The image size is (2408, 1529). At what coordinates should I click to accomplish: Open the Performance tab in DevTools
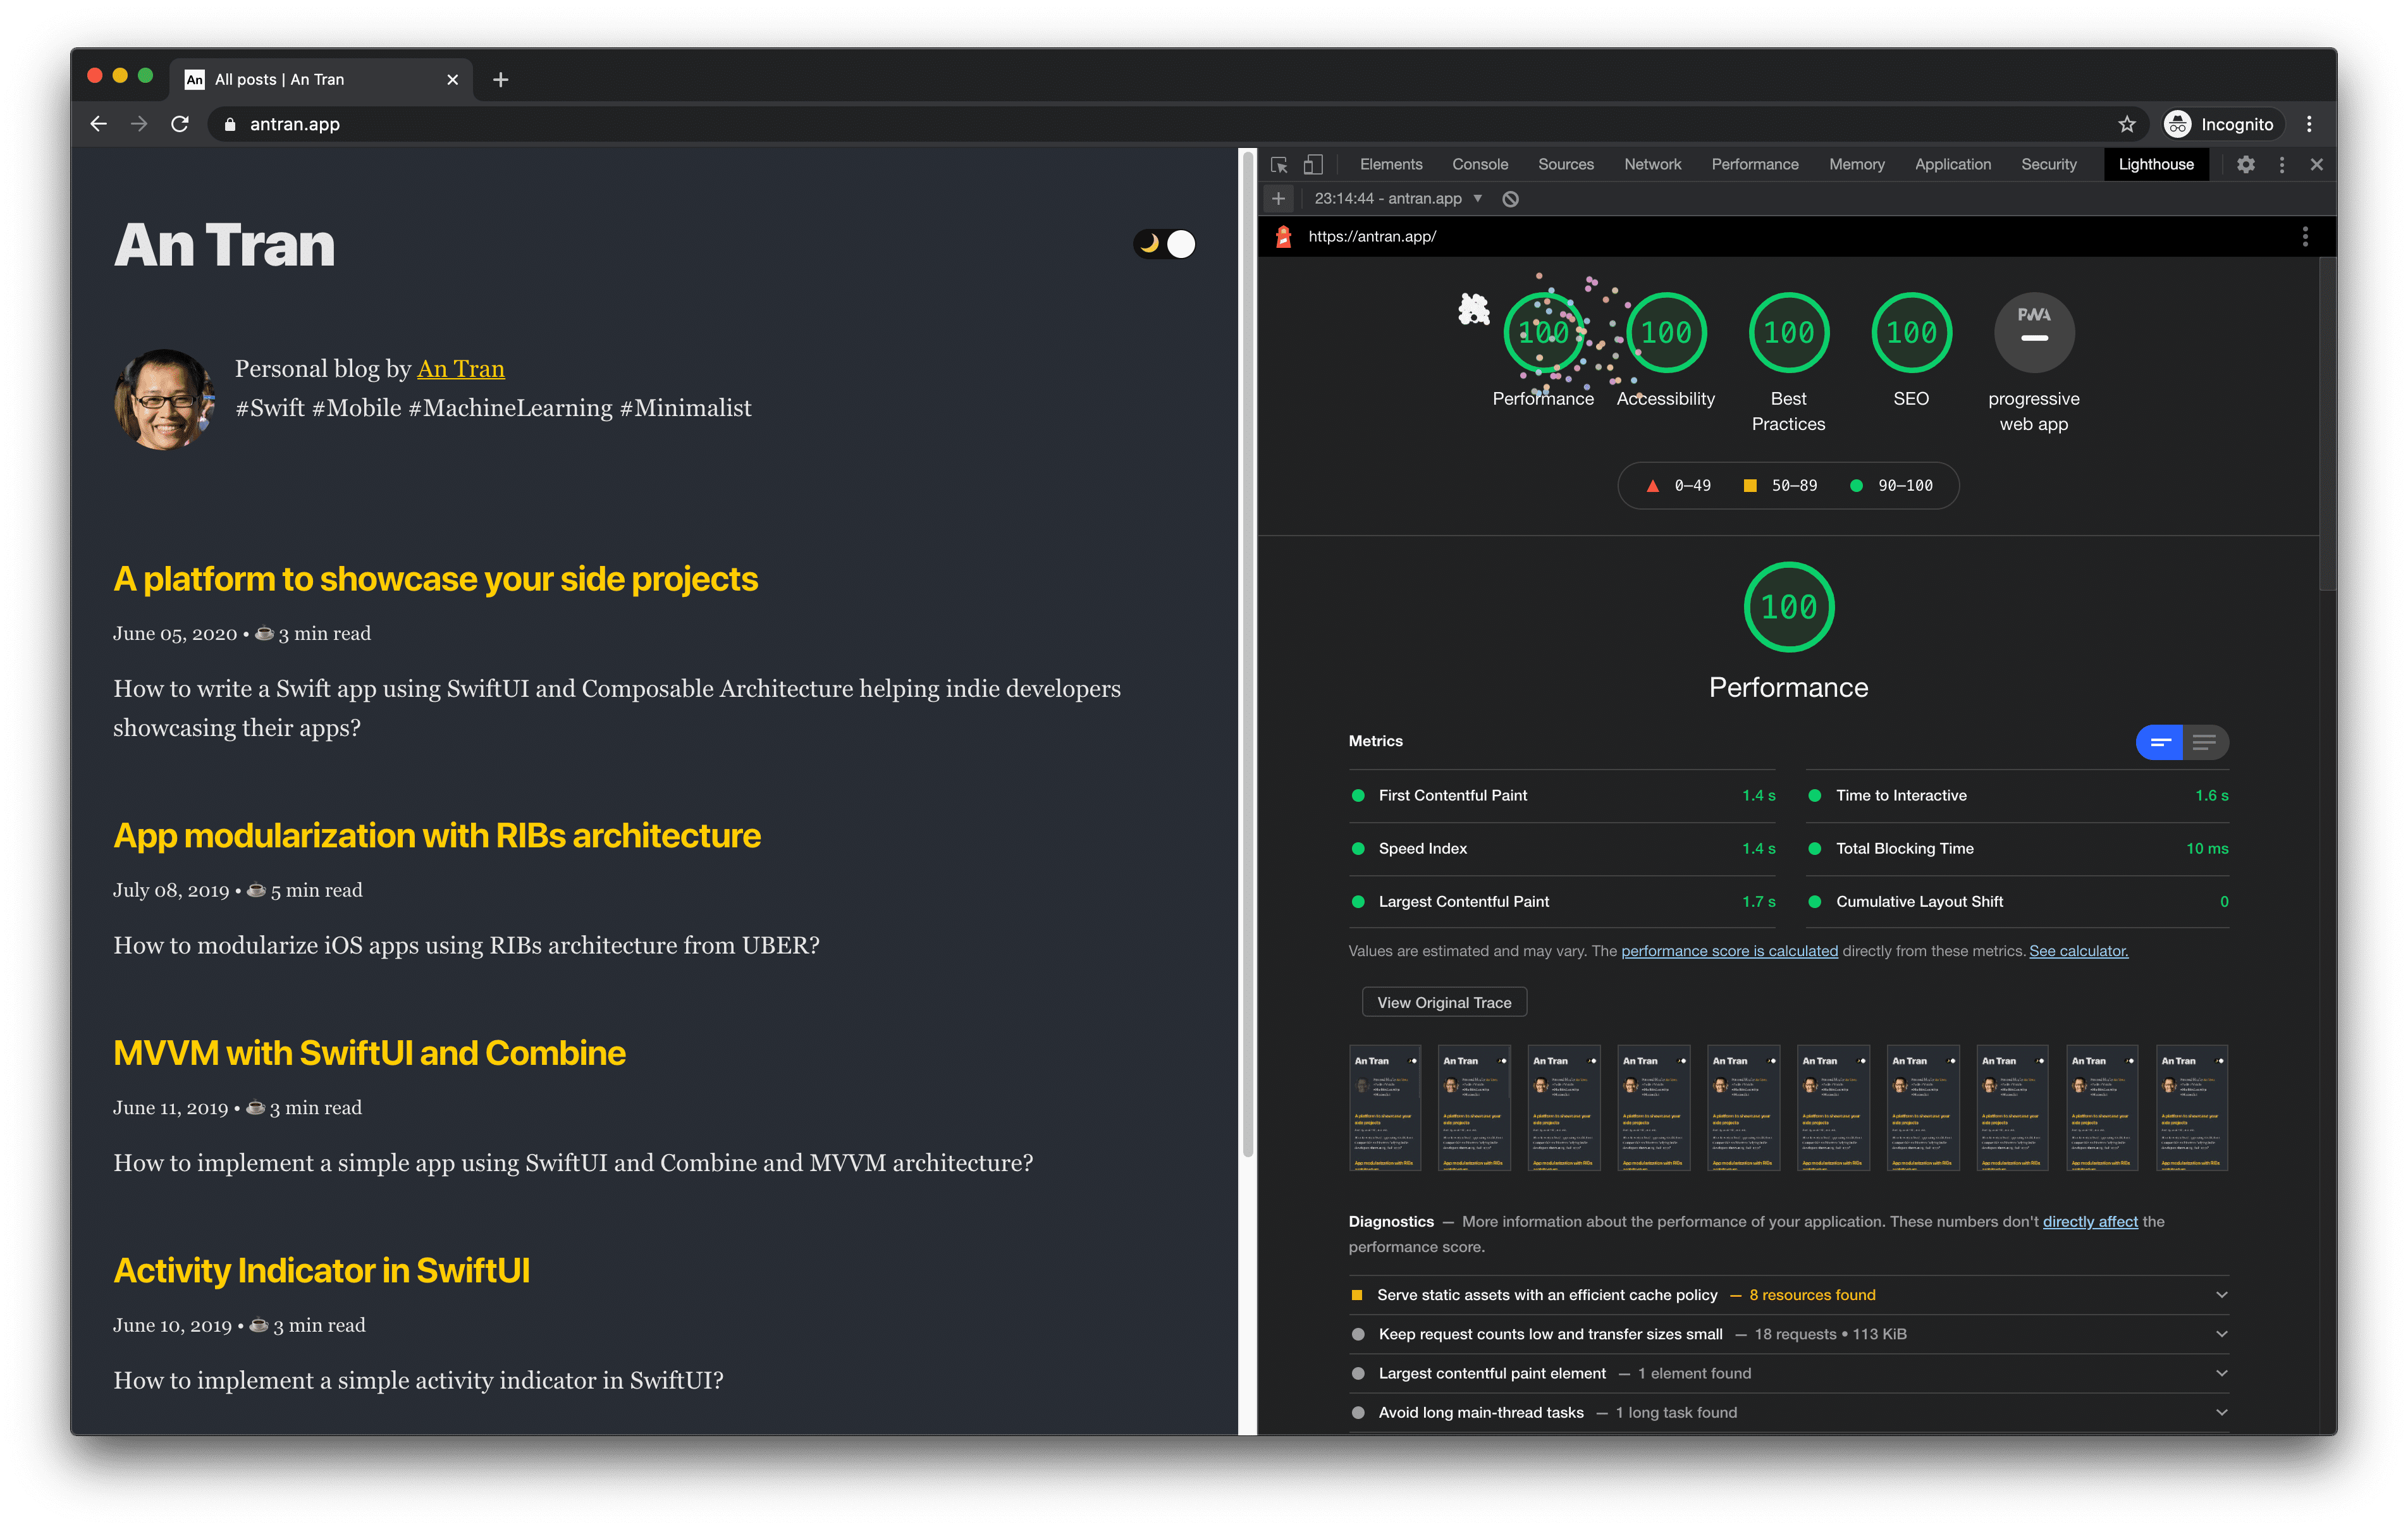click(x=1754, y=164)
